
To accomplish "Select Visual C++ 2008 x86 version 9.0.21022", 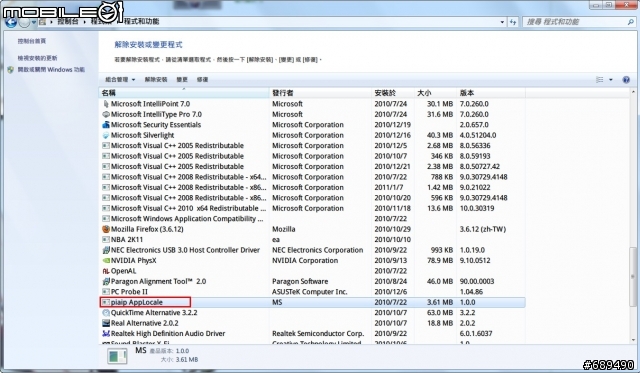I will 312,188.
